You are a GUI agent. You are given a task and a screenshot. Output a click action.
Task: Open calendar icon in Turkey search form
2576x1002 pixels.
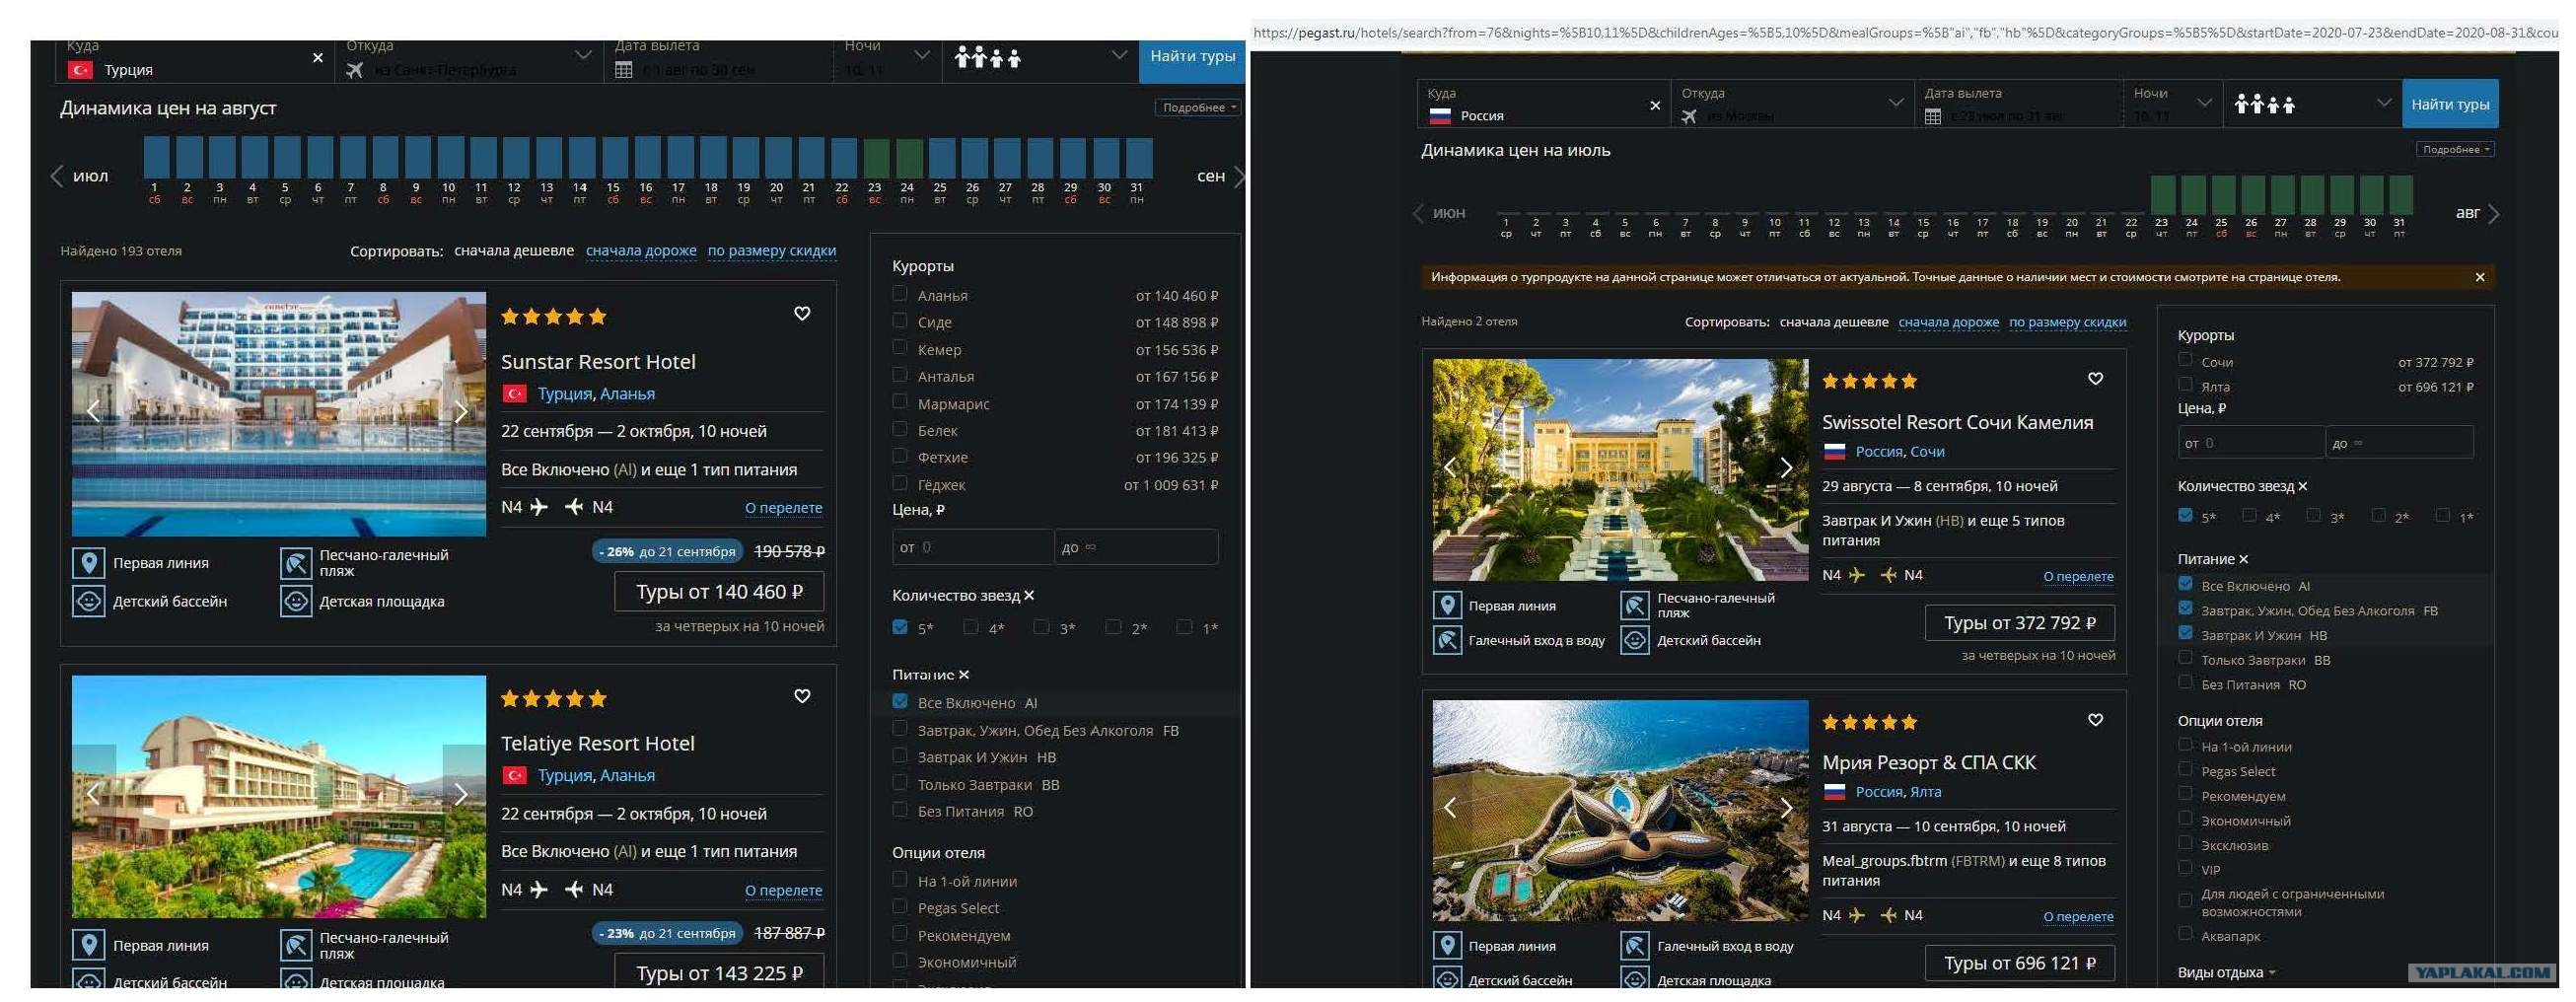624,70
